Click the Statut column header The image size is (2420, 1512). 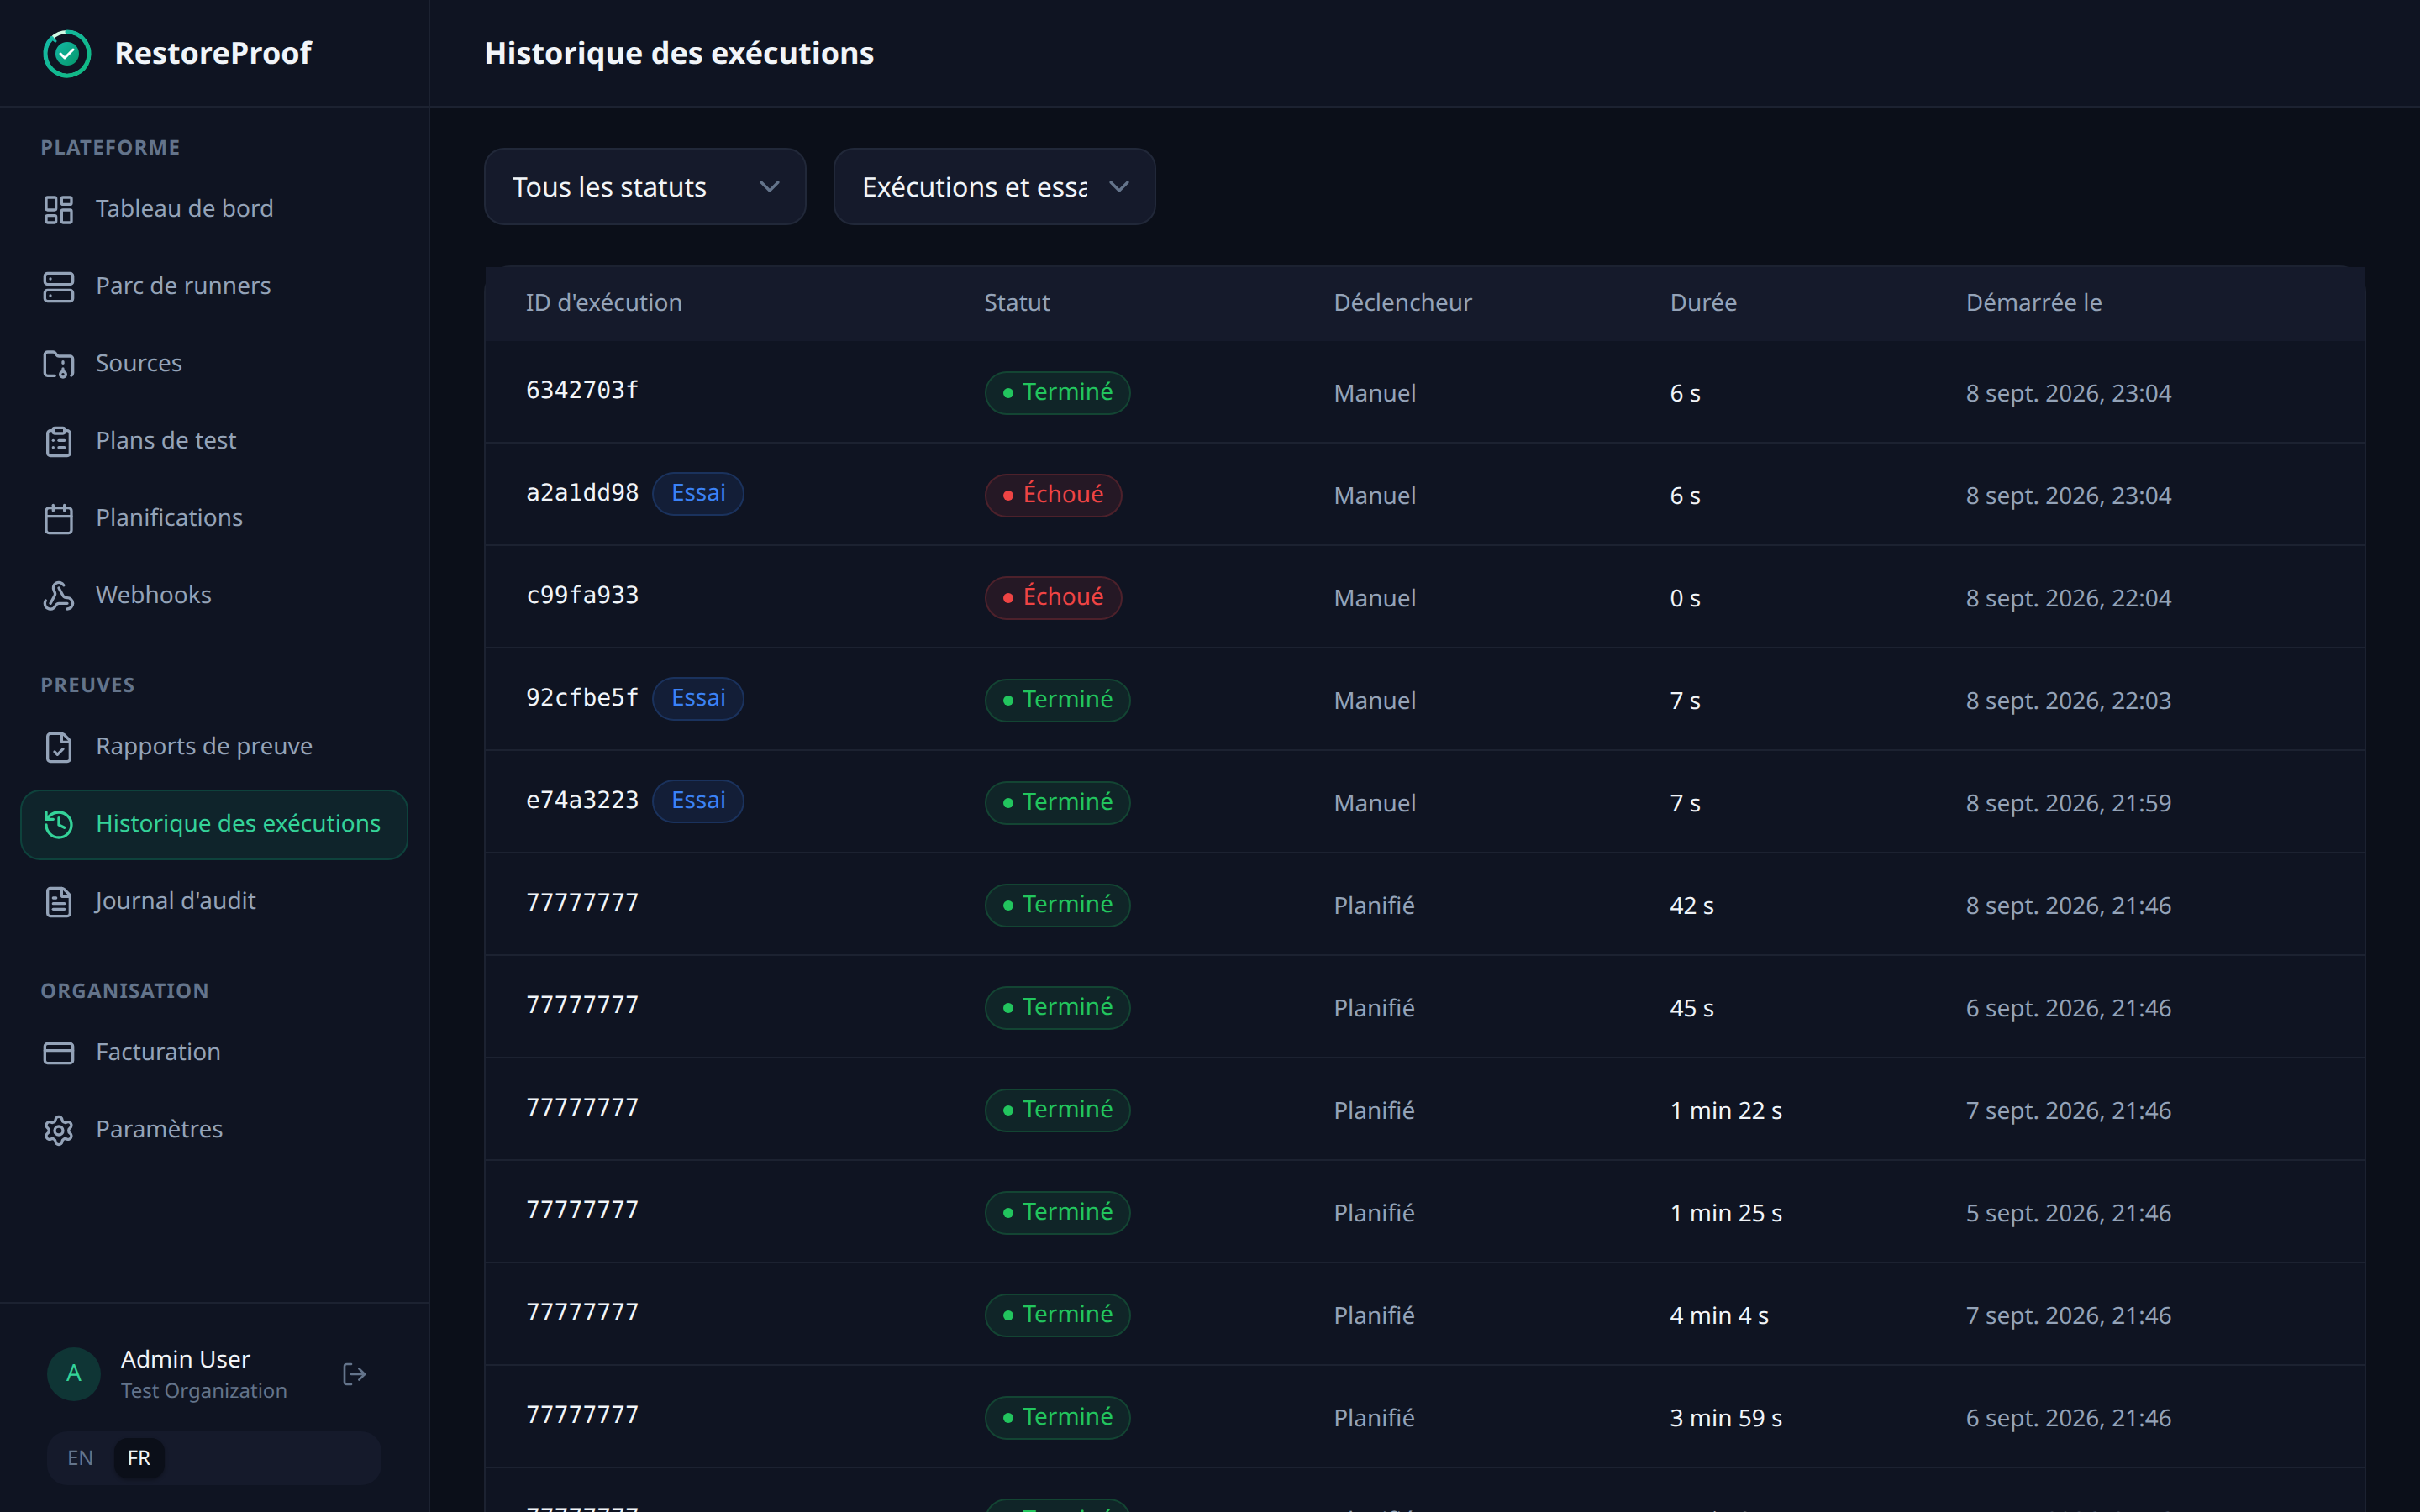click(x=1016, y=303)
